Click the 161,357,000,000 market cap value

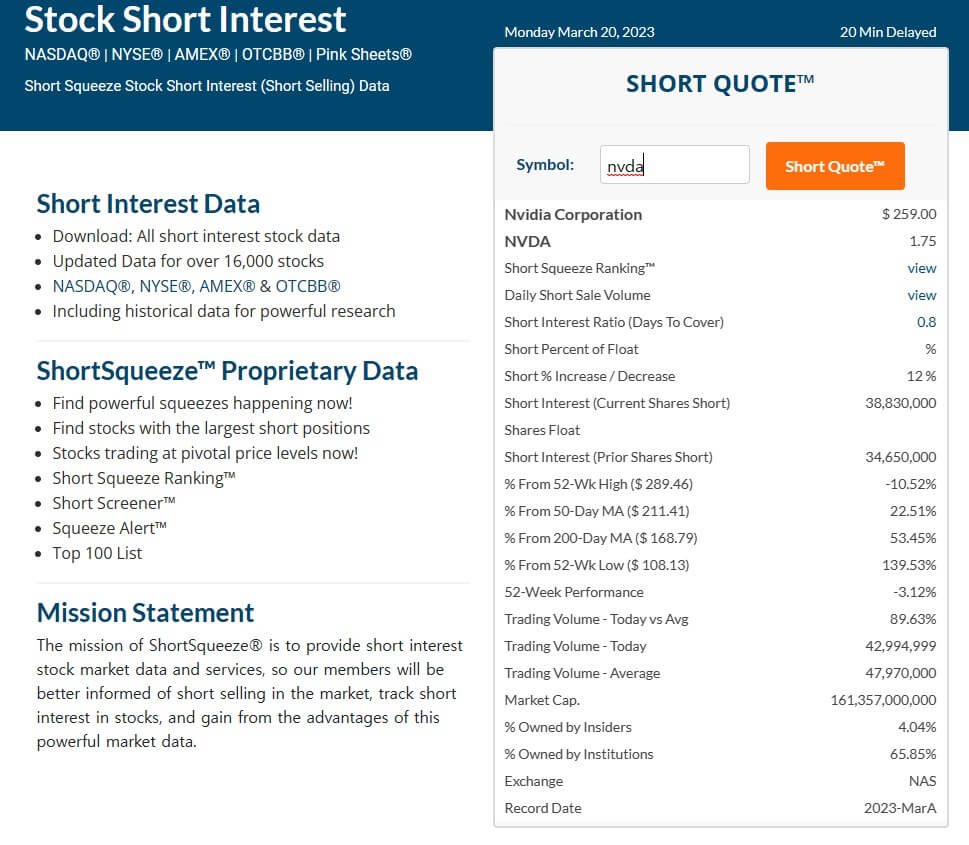pyautogui.click(x=883, y=700)
